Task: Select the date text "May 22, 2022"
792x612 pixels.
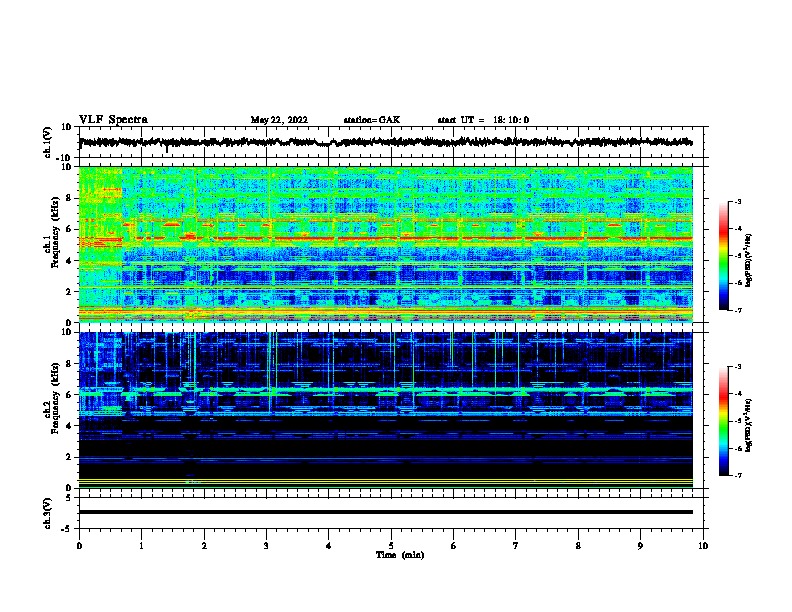Action: (x=279, y=120)
